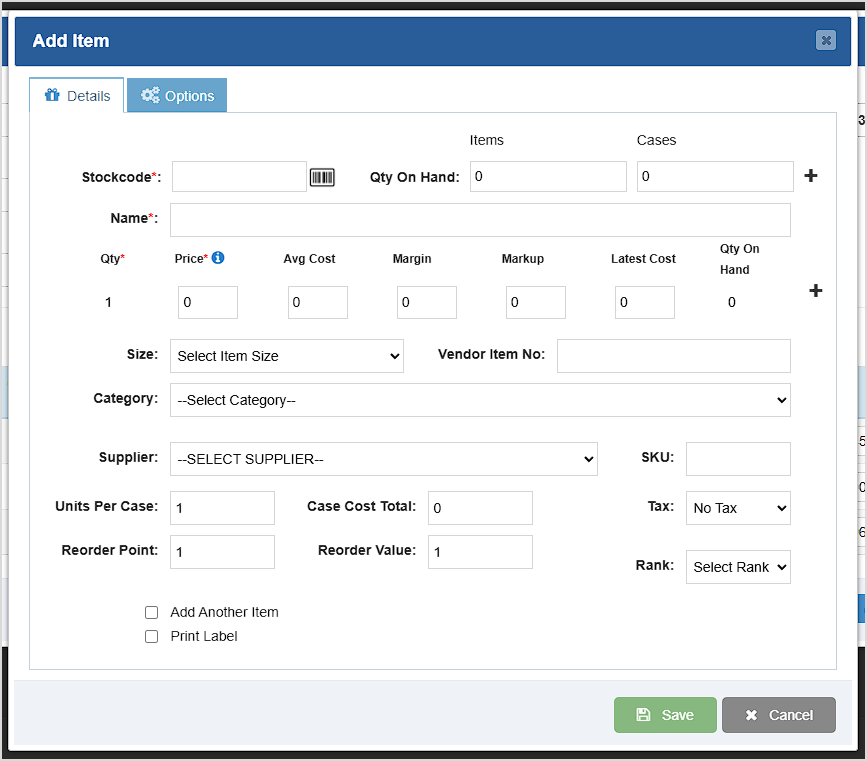Open the Select Rank dropdown
The width and height of the screenshot is (867, 761).
point(738,567)
